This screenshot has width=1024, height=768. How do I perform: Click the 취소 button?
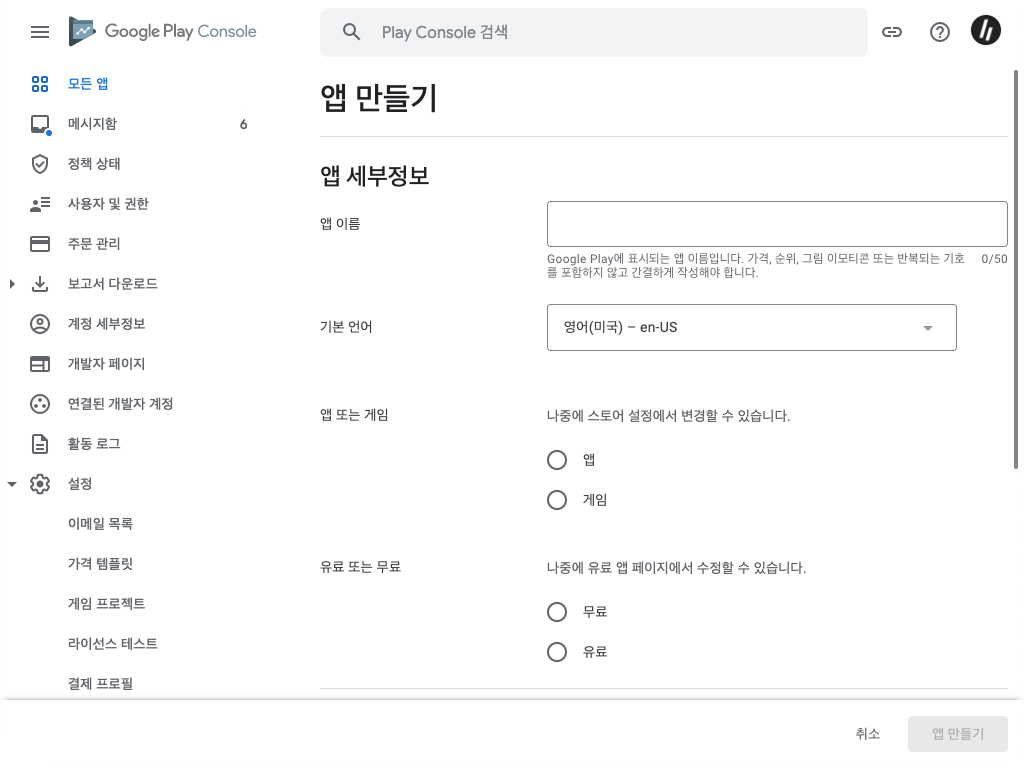click(867, 734)
